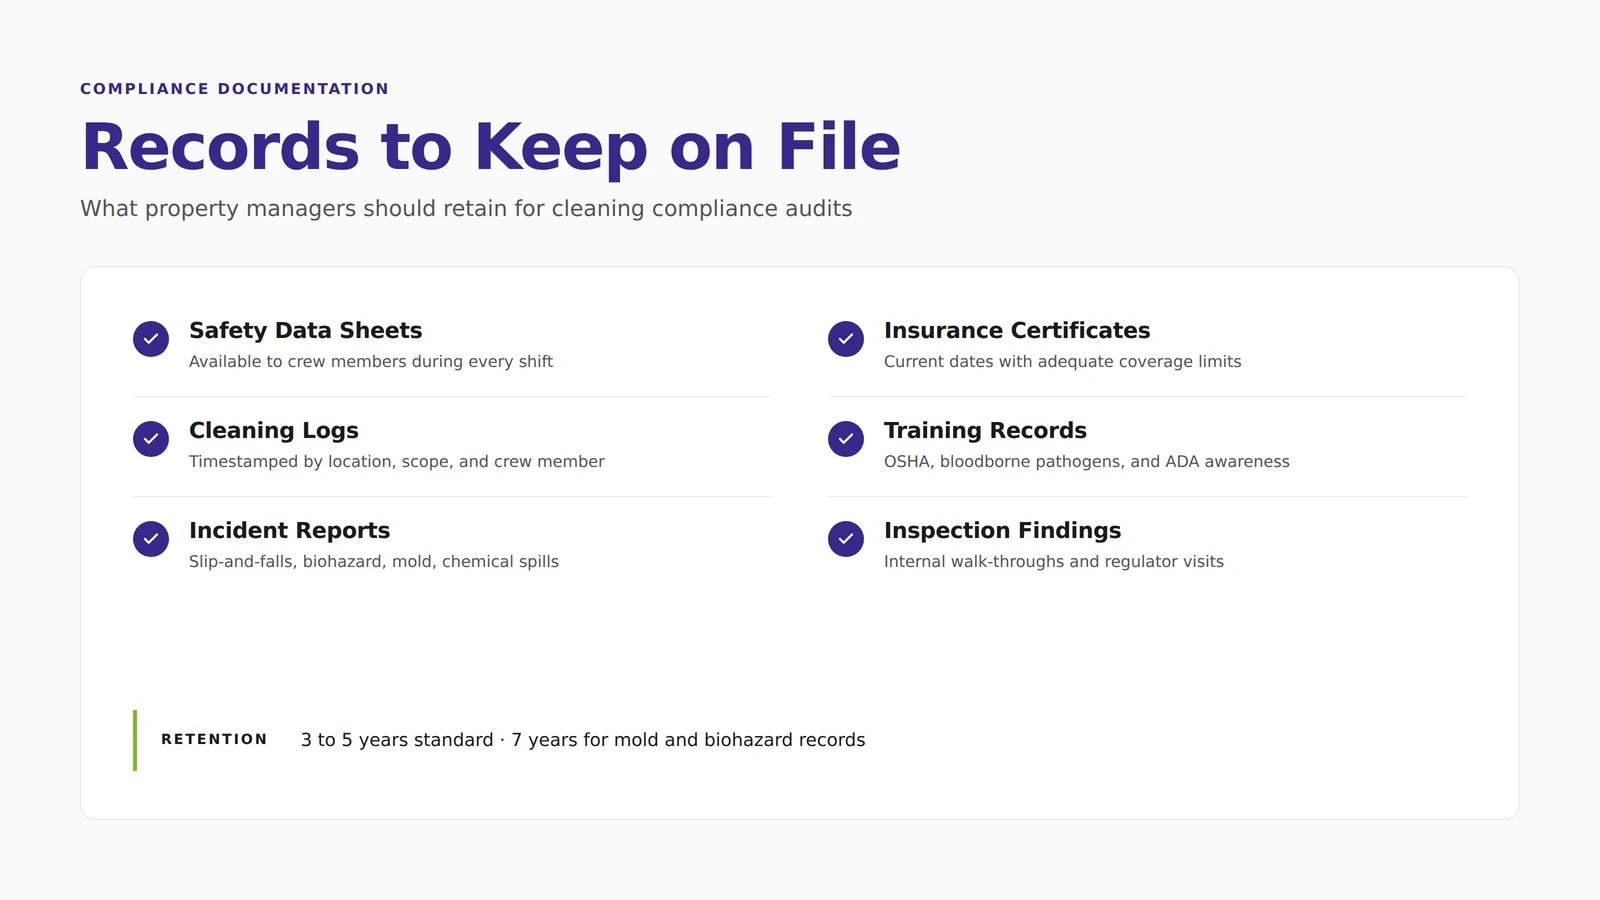Click the checkmark icon beside Incident Reports
The width and height of the screenshot is (1600, 900).
point(151,539)
